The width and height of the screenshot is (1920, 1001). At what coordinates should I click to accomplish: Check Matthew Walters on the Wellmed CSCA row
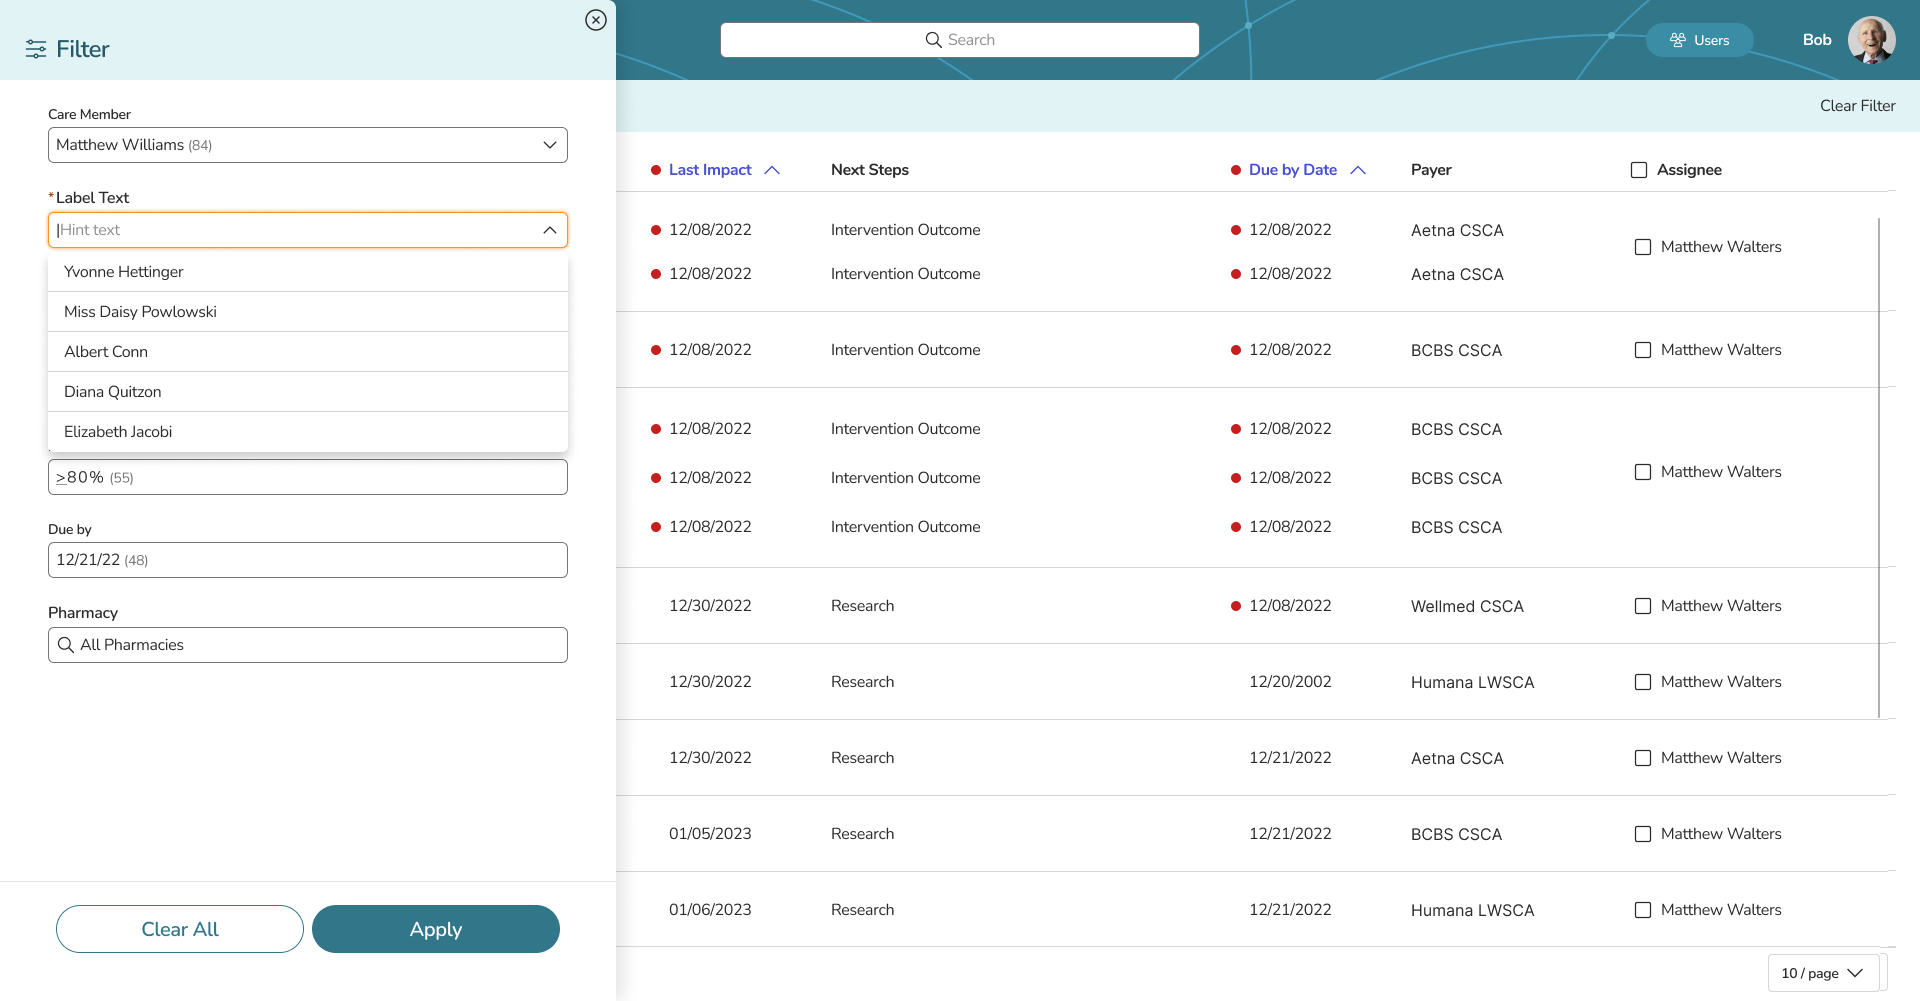click(1643, 606)
